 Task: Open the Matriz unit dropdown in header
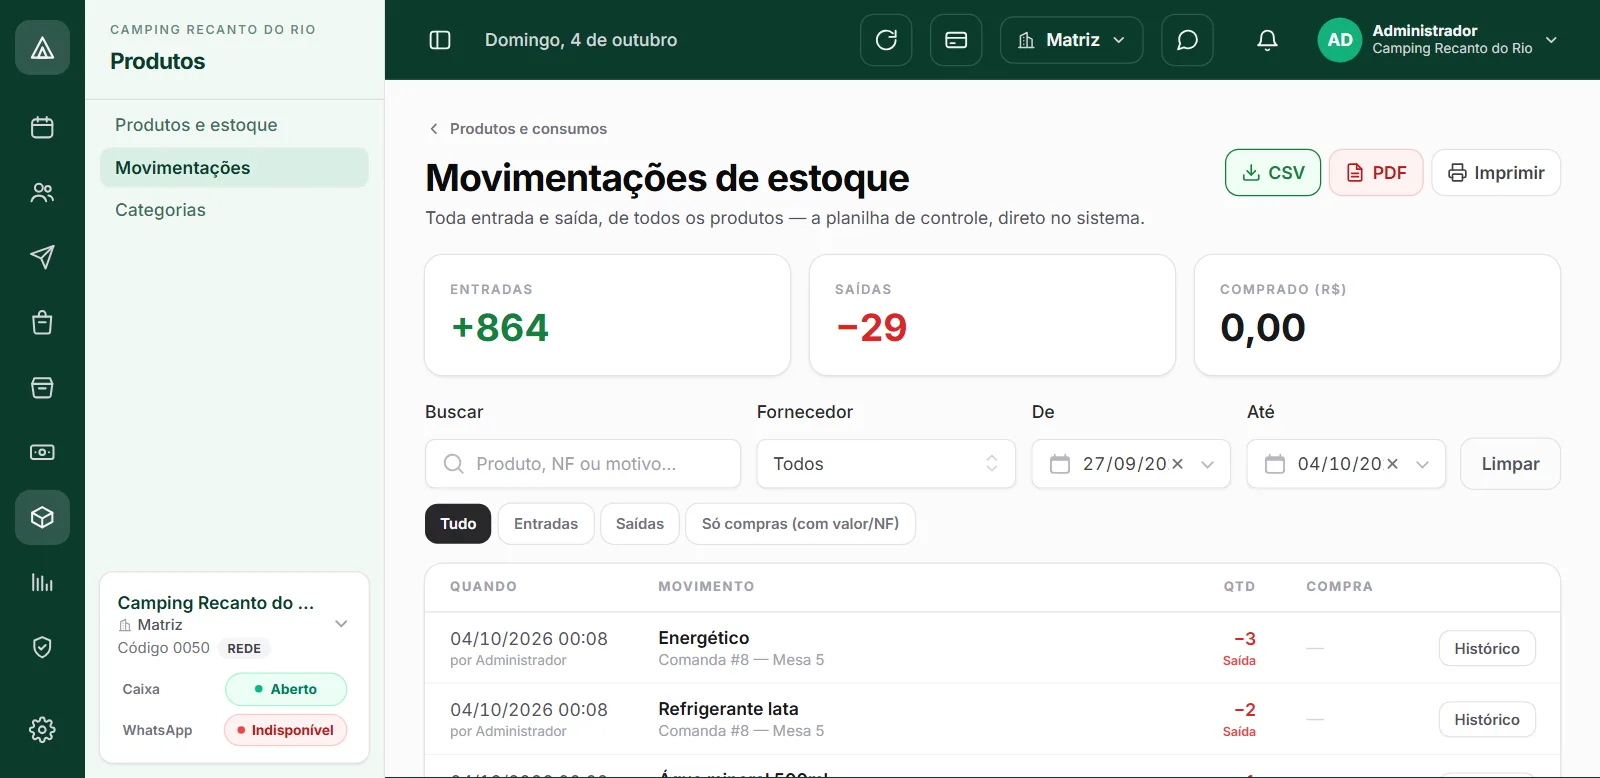click(1071, 40)
